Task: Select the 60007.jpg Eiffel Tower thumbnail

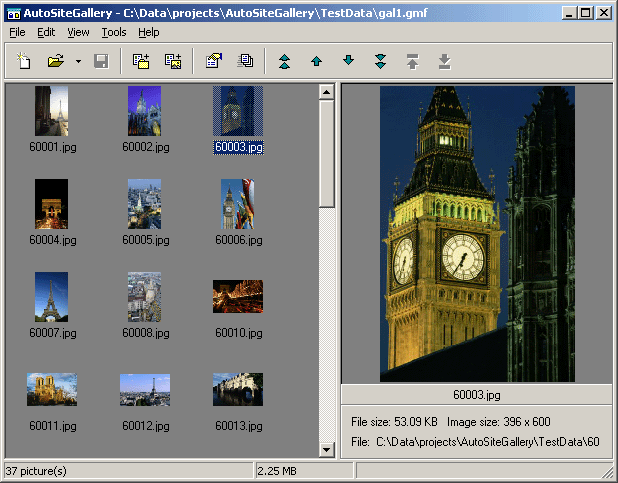Action: click(x=51, y=297)
